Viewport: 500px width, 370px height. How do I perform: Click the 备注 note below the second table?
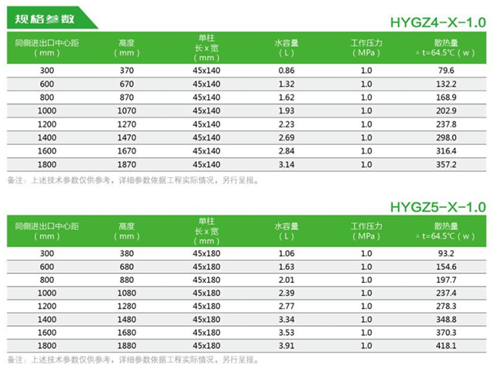coord(133,360)
